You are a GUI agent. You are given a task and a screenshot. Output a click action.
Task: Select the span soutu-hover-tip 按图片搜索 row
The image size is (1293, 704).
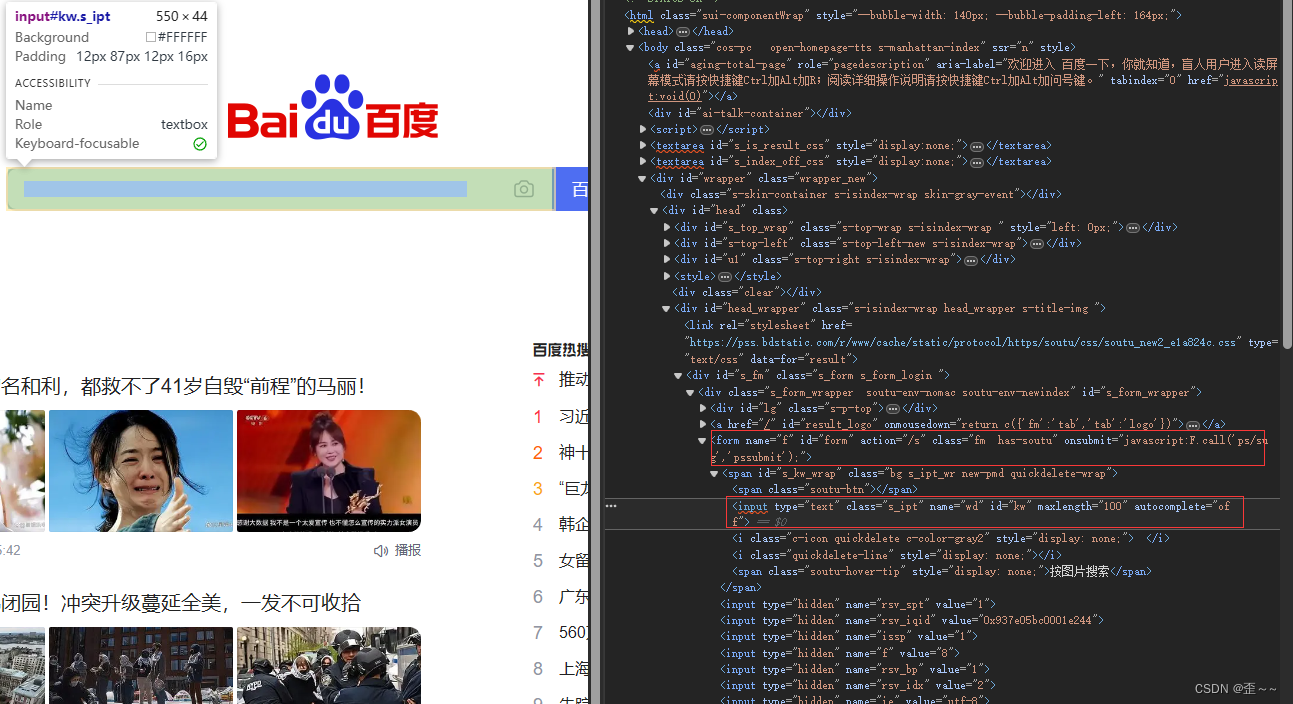(942, 572)
